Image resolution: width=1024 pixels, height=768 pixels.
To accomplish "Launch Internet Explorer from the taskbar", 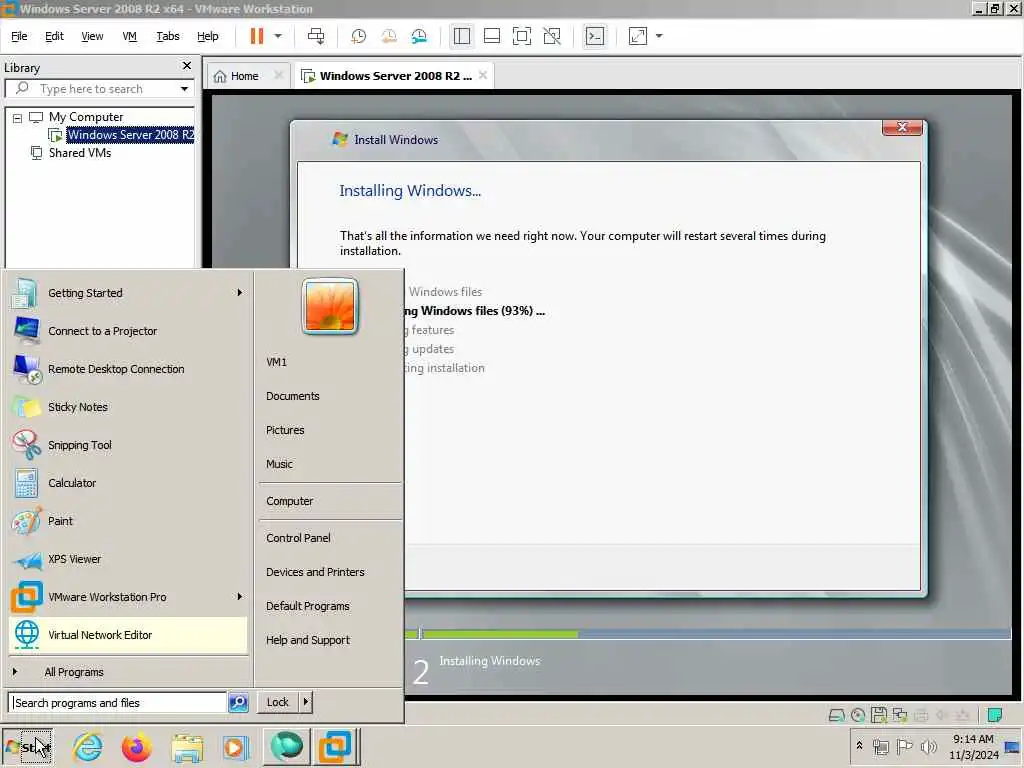I will click(88, 747).
